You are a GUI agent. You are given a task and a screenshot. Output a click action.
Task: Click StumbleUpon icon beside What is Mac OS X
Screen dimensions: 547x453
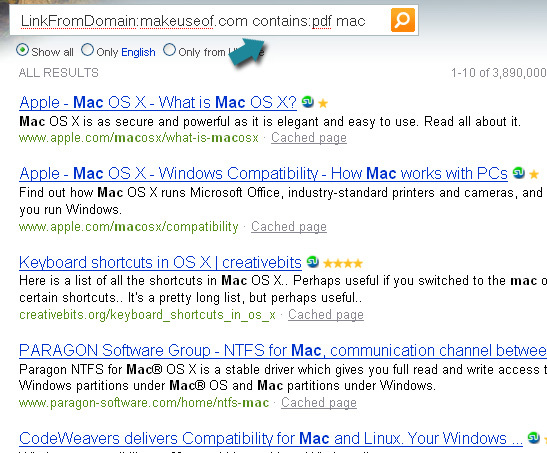pos(308,102)
